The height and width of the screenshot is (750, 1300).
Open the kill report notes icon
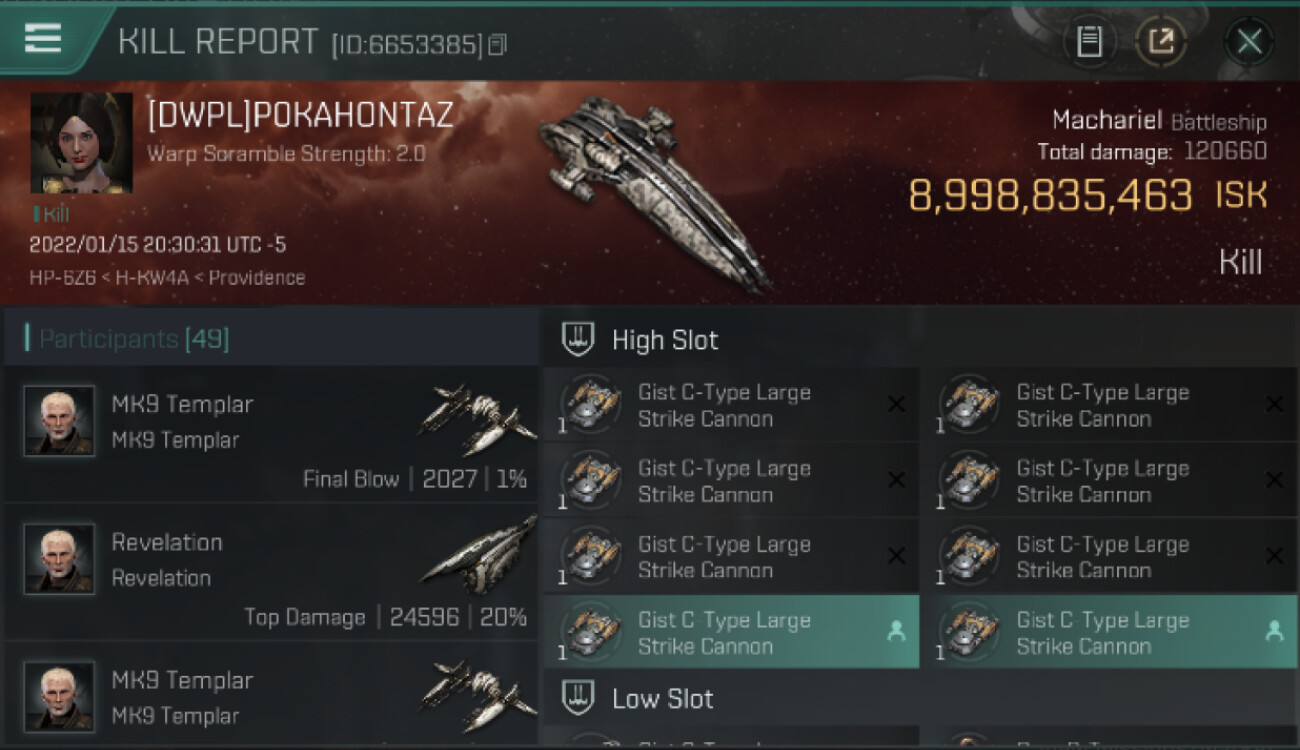tap(1089, 41)
